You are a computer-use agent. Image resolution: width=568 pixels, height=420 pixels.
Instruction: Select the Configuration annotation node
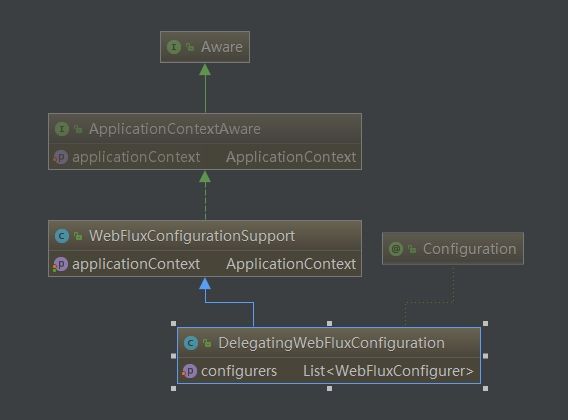[x=453, y=249]
